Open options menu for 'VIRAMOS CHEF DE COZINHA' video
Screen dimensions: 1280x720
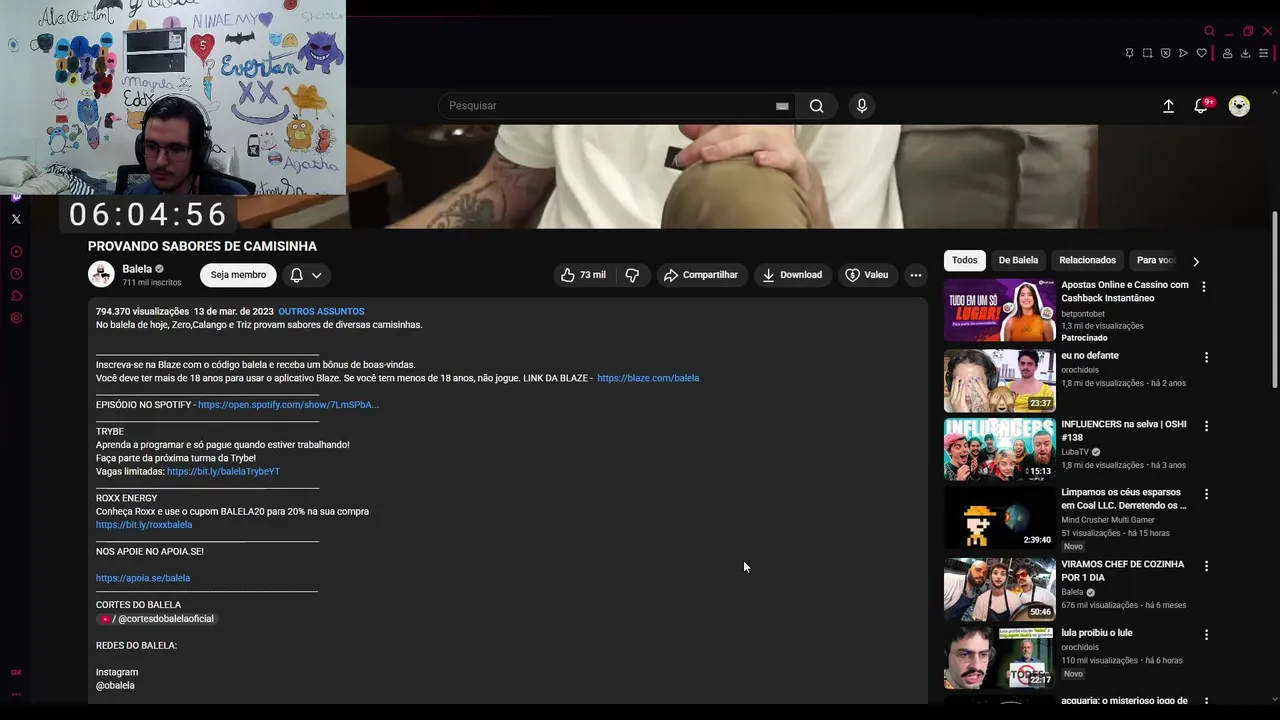(1206, 566)
